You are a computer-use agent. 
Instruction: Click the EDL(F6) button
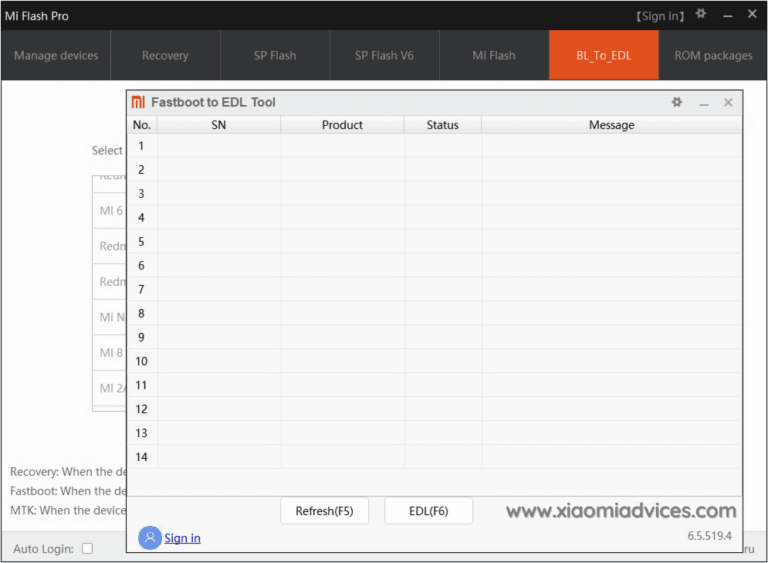(429, 511)
